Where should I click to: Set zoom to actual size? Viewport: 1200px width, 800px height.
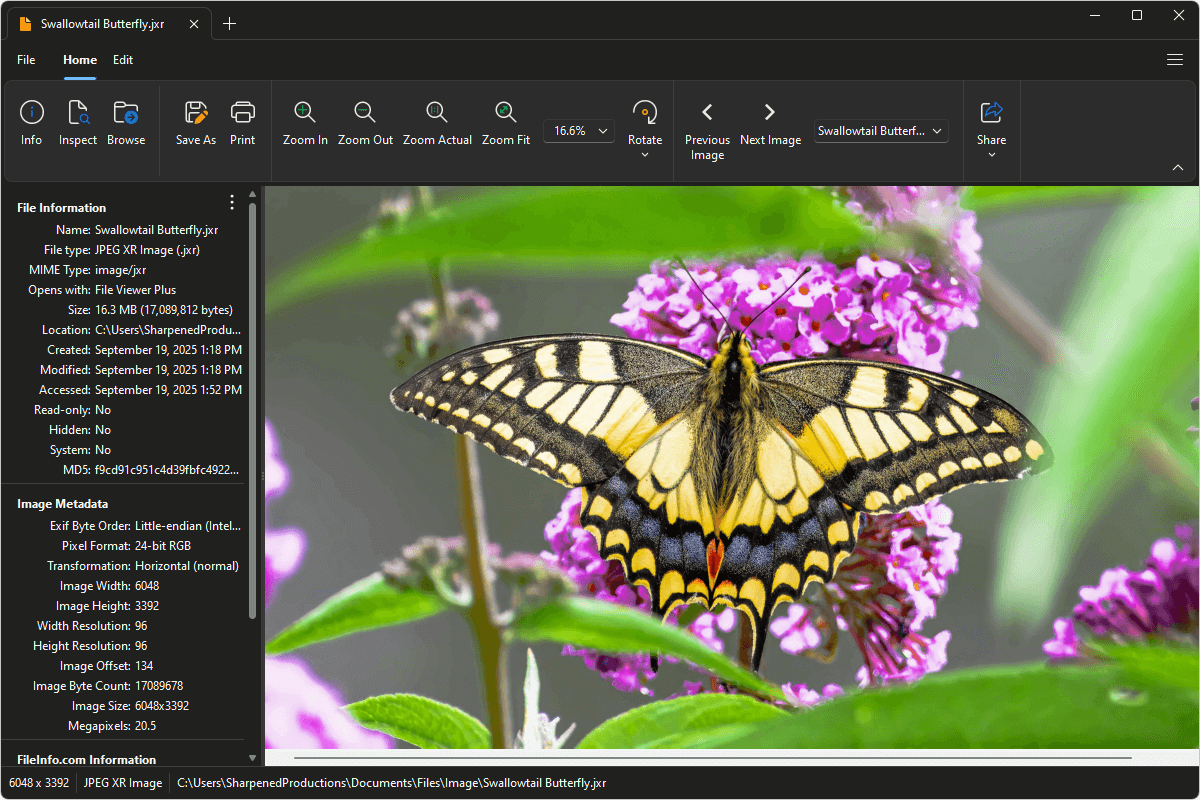click(x=437, y=113)
